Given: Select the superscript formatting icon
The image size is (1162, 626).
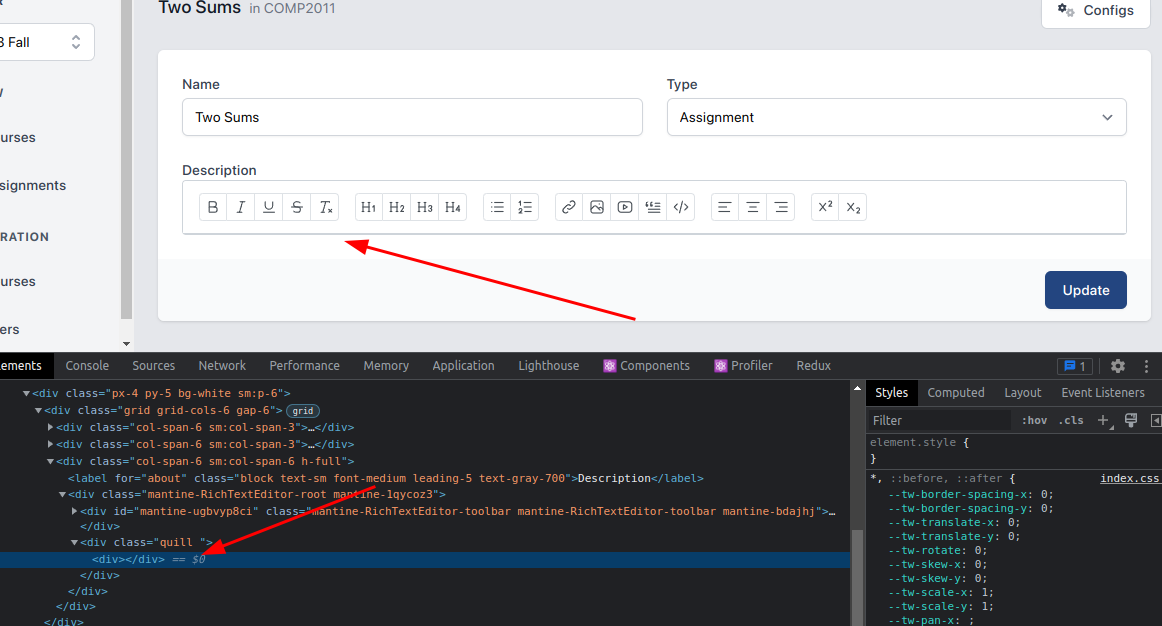Looking at the screenshot, I should 824,207.
